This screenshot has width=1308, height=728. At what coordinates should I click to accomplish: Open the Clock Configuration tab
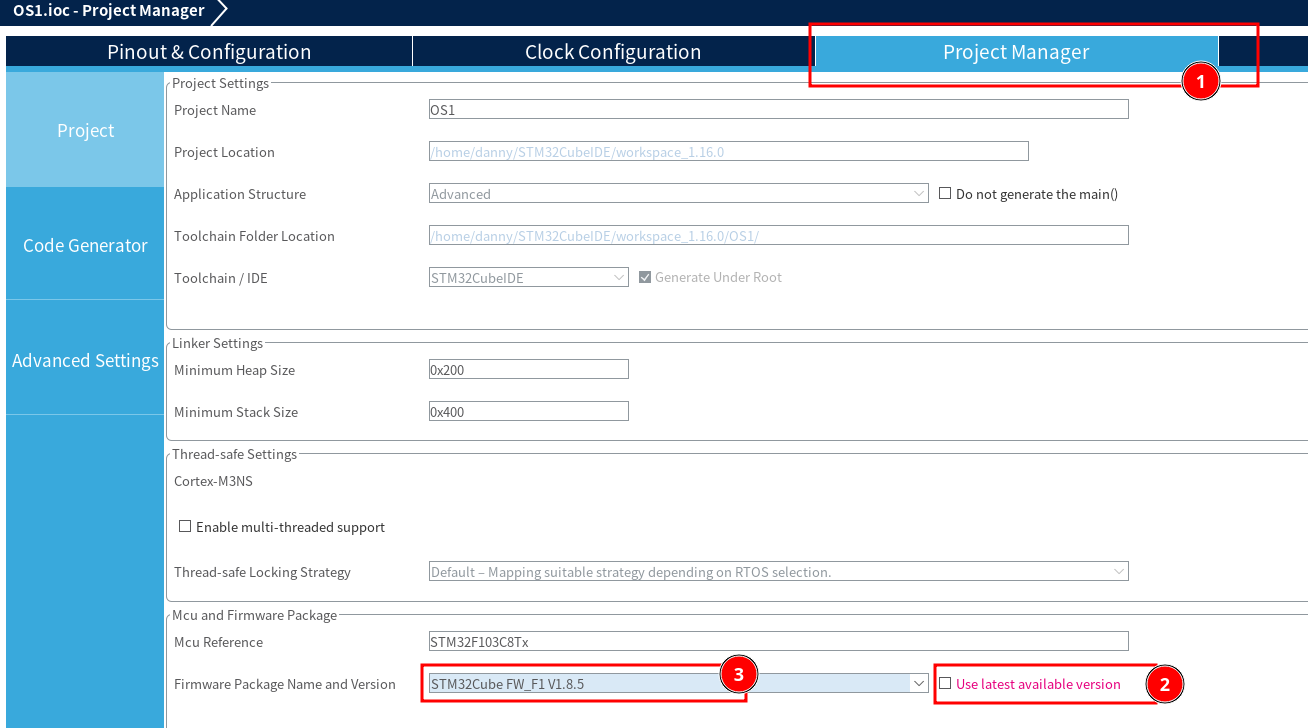(x=613, y=52)
